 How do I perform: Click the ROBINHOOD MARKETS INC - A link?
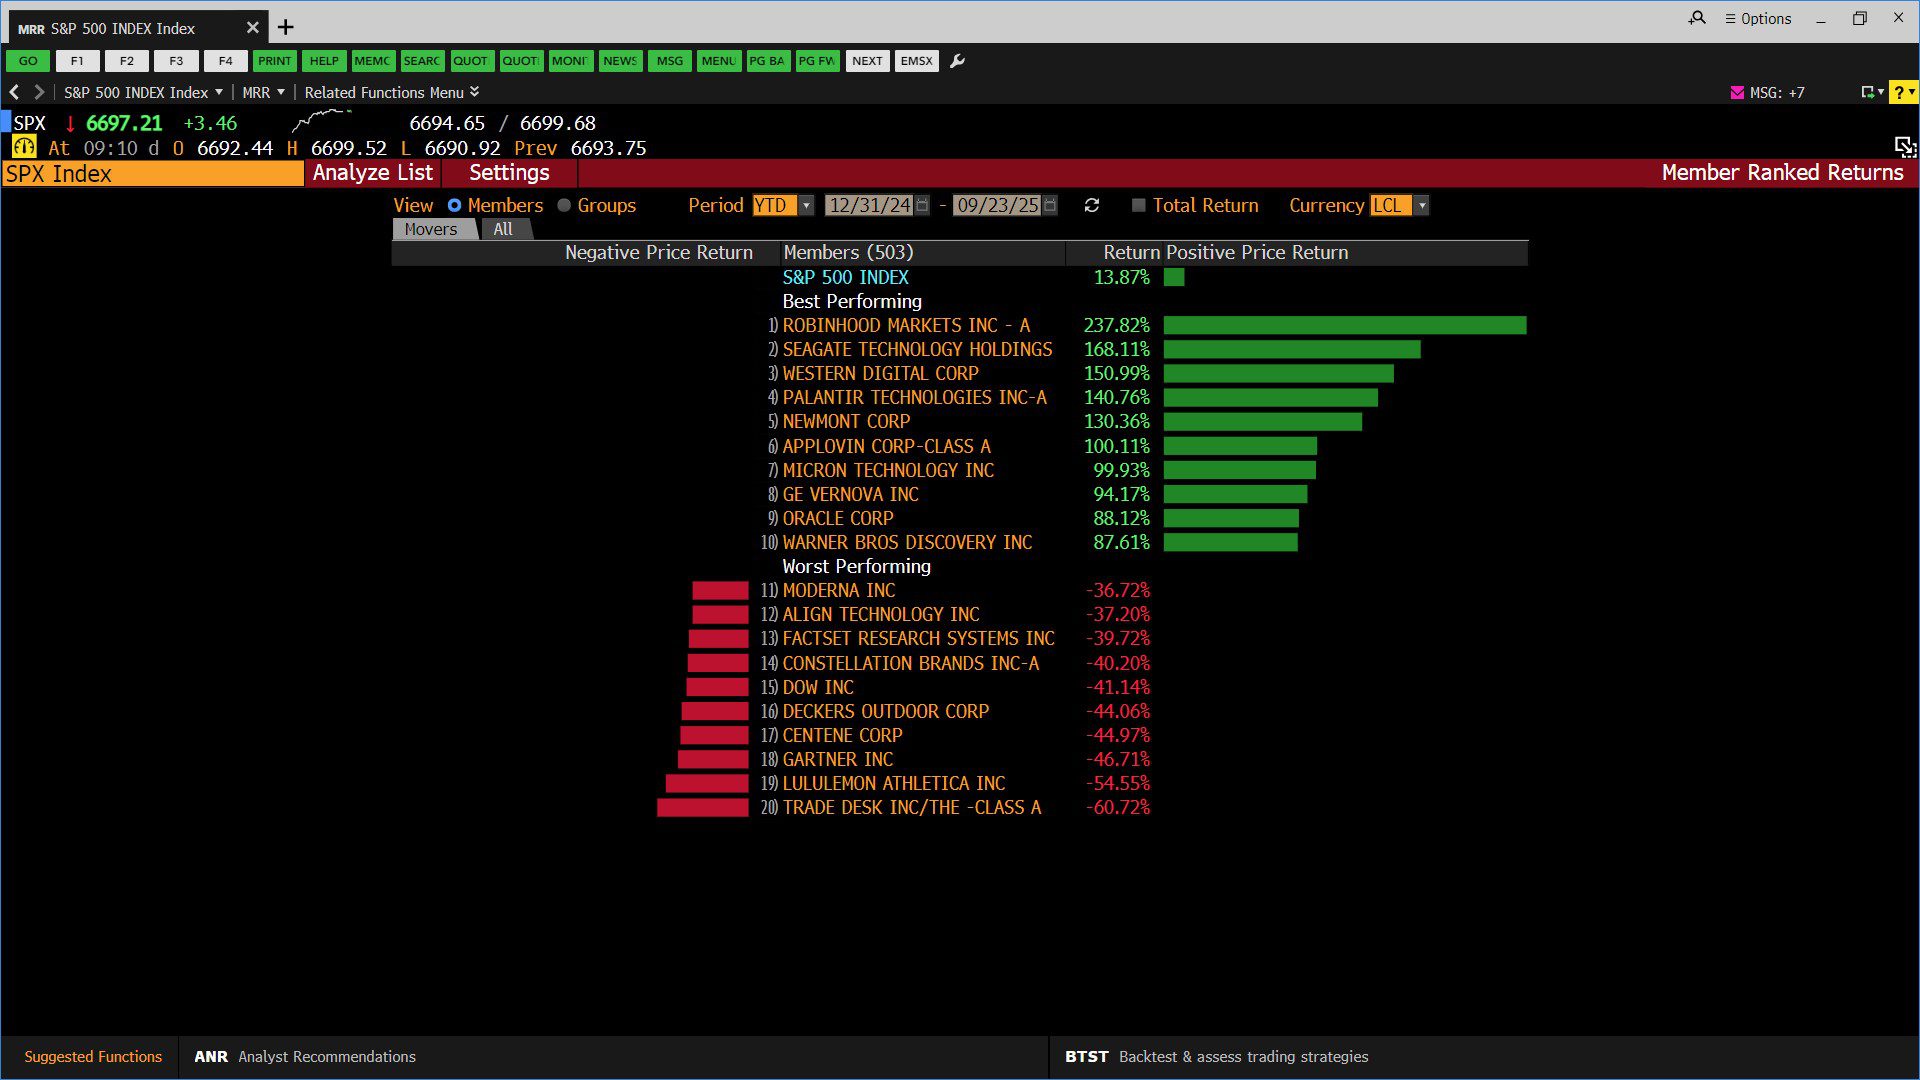[905, 325]
